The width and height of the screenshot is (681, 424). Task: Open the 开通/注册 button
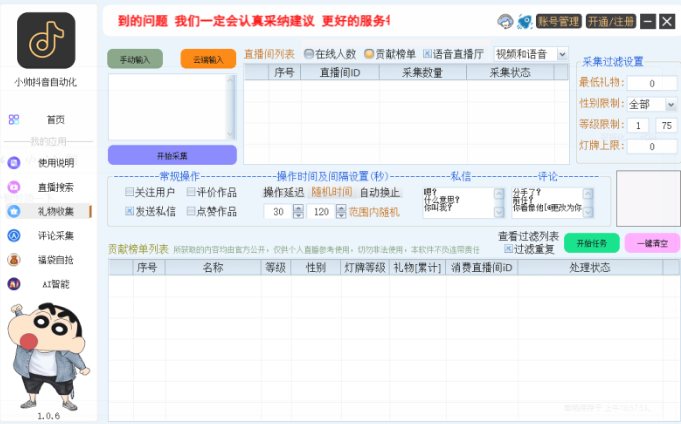coord(611,21)
